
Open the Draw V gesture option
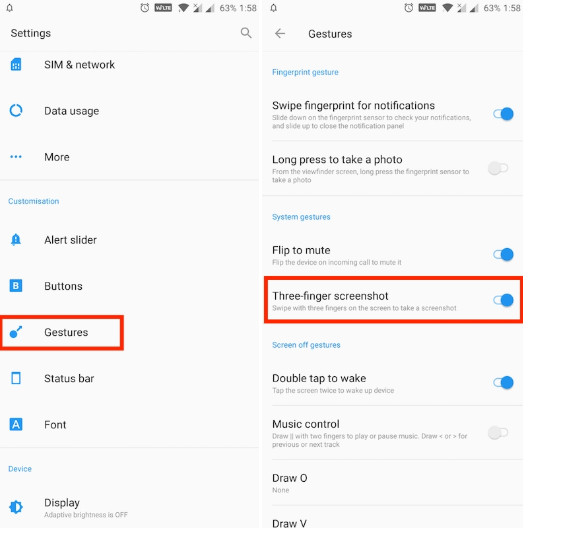(x=393, y=520)
